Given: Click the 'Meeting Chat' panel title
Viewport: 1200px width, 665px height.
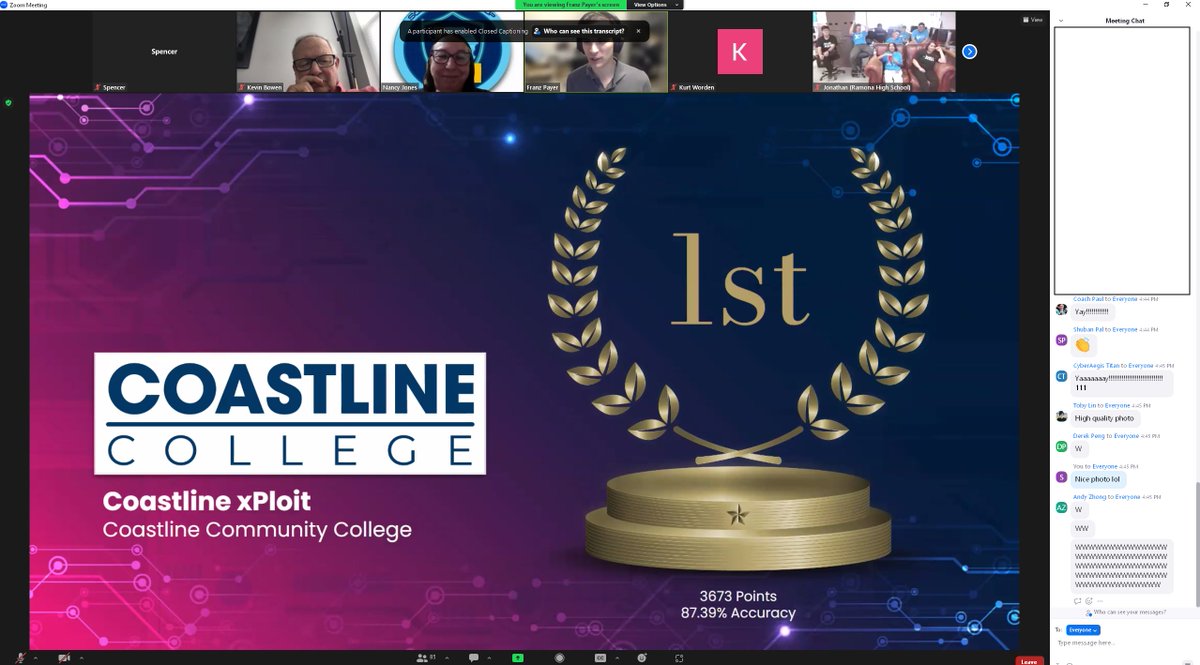Looking at the screenshot, I should 1125,21.
